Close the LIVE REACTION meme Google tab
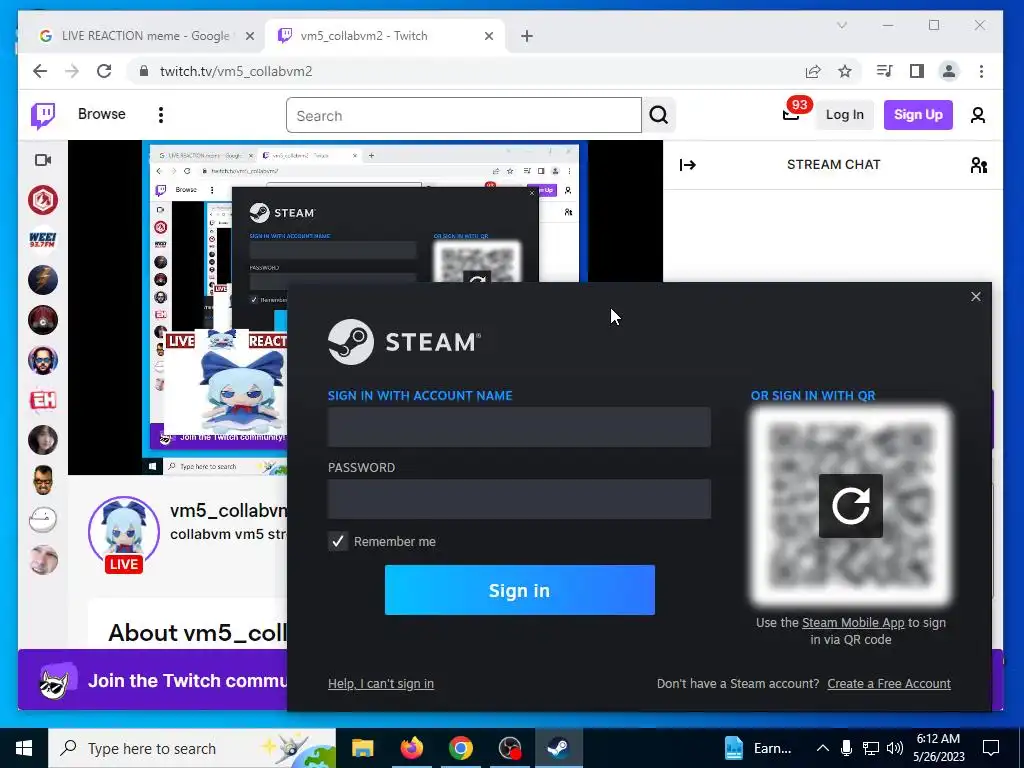This screenshot has width=1024, height=768. tap(249, 36)
